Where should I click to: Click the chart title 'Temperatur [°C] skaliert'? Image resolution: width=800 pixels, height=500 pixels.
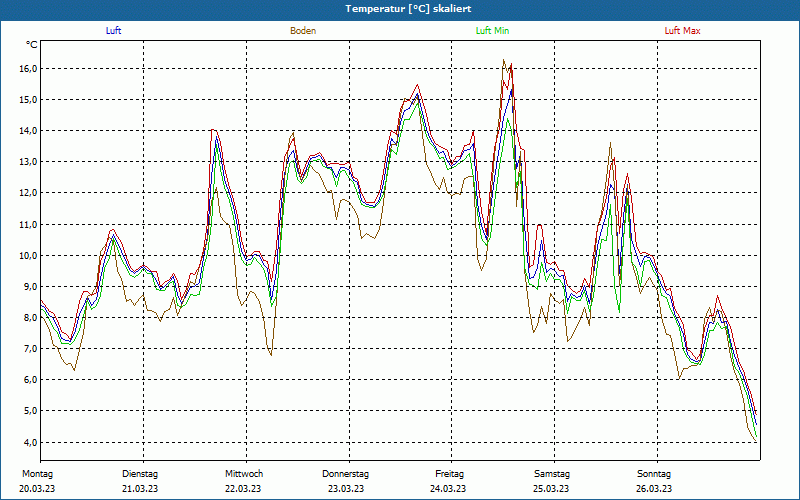click(408, 9)
